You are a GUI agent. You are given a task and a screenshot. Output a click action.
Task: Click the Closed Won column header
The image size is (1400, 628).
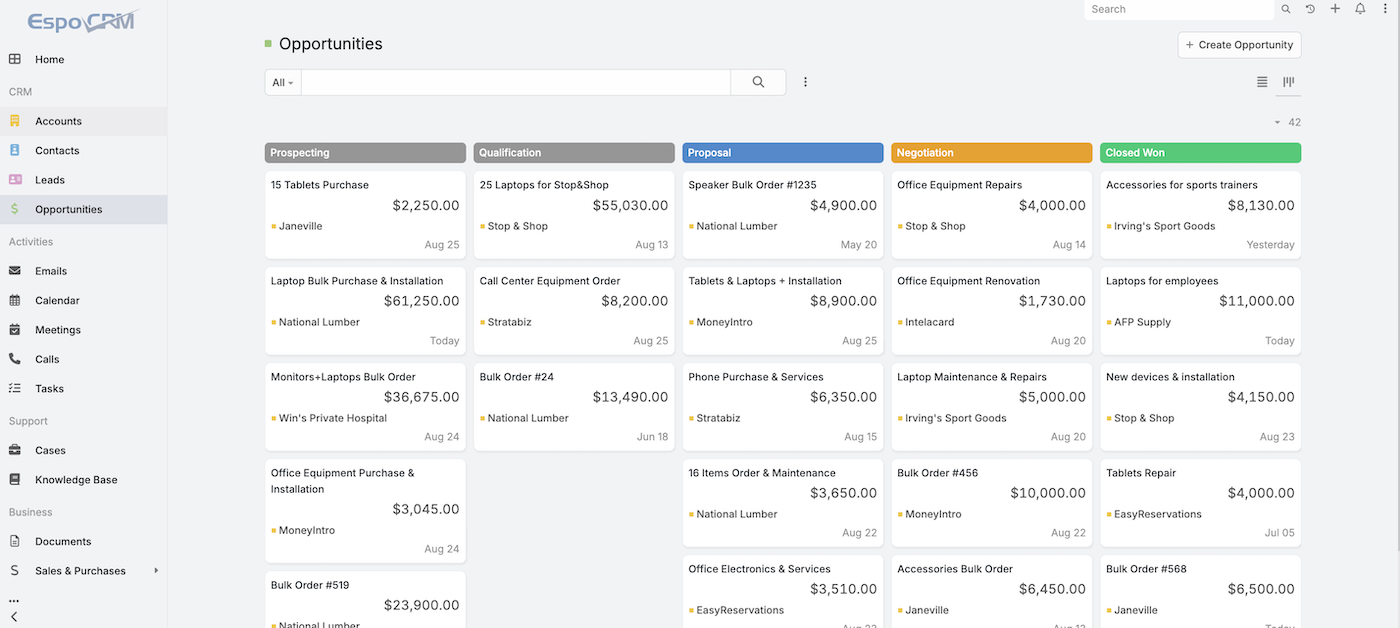point(1200,153)
